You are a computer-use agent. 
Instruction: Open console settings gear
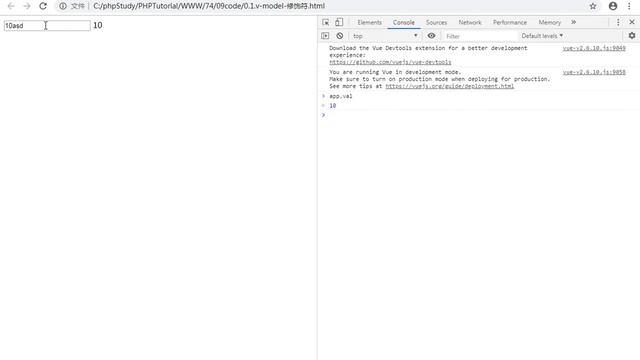(x=632, y=36)
